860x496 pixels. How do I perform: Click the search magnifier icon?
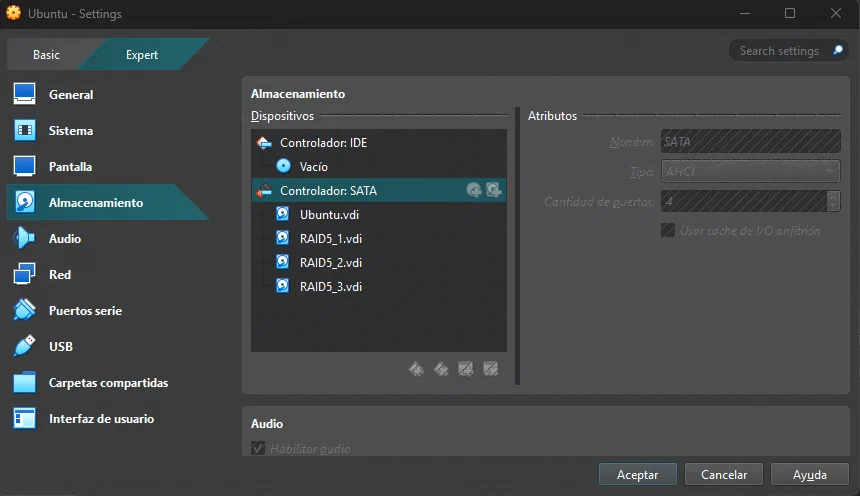tap(838, 50)
